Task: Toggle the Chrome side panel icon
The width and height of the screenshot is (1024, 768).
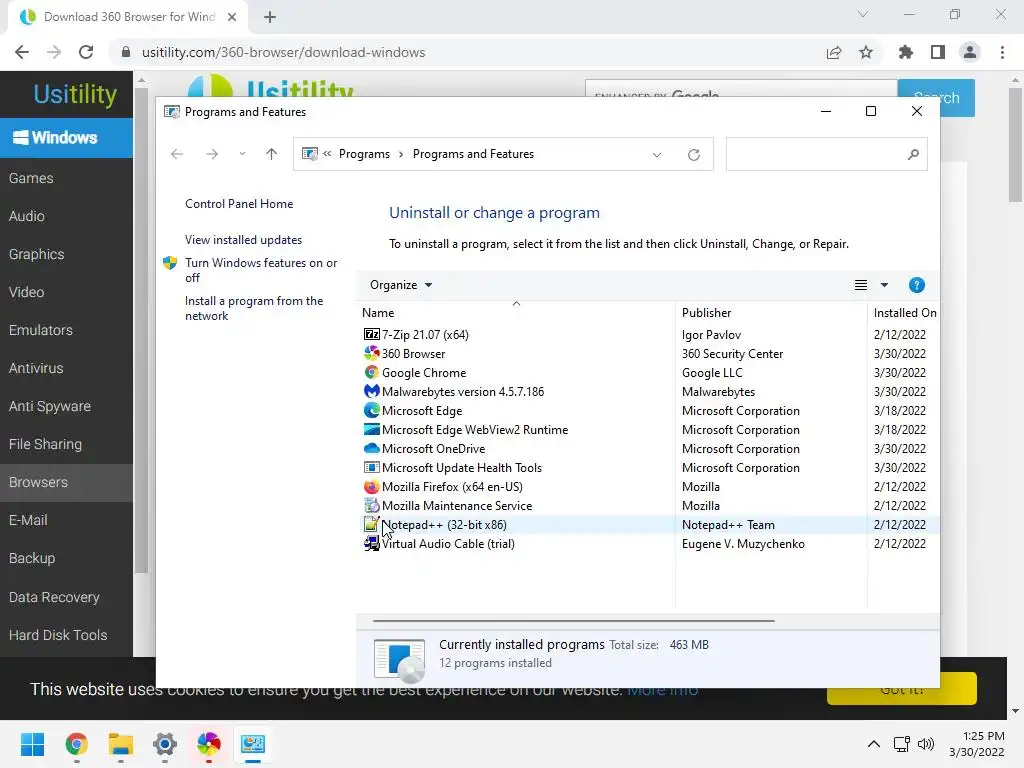Action: 938,52
